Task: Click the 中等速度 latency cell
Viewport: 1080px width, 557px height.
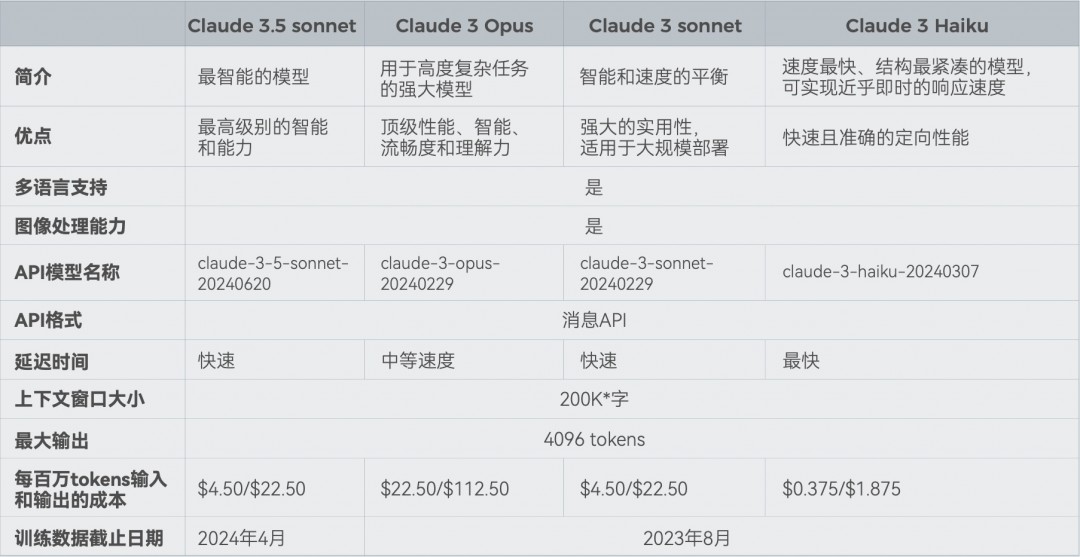Action: pos(417,360)
